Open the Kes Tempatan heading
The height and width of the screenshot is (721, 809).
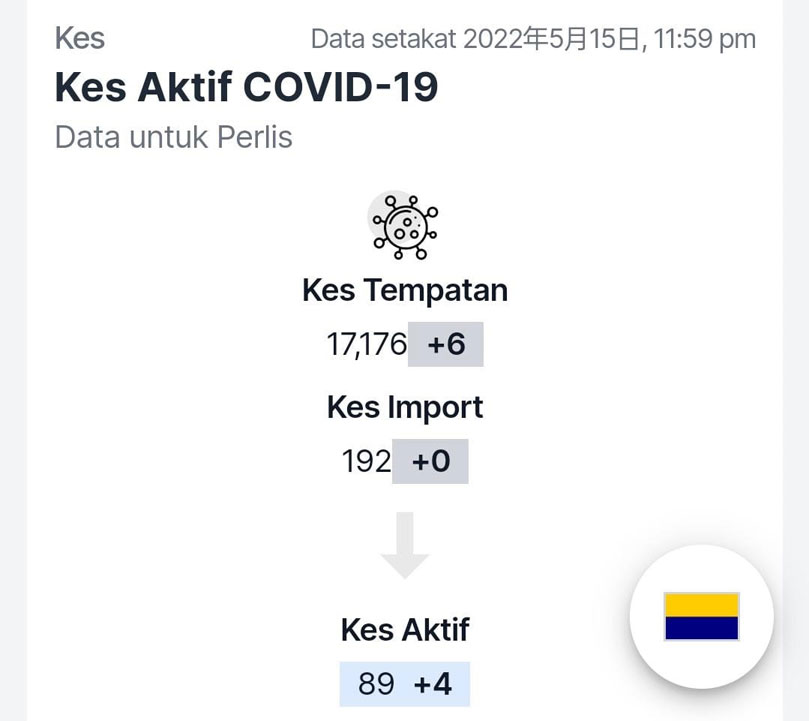pyautogui.click(x=405, y=290)
